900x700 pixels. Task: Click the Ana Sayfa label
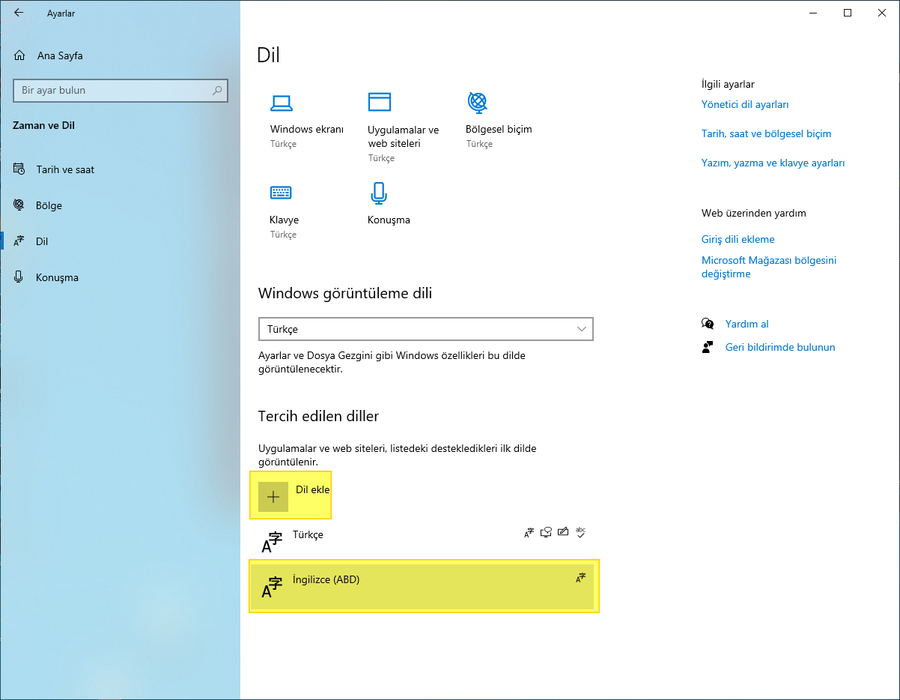pos(60,56)
